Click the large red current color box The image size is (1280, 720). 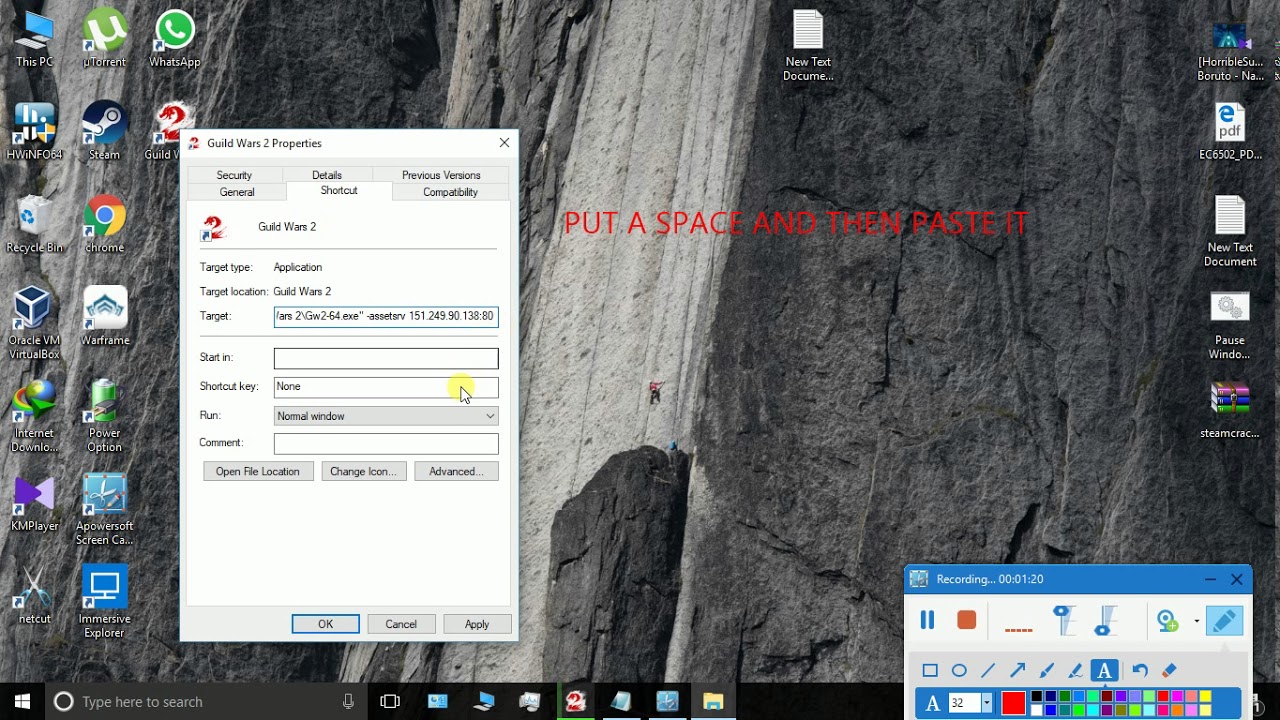pyautogui.click(x=1013, y=703)
